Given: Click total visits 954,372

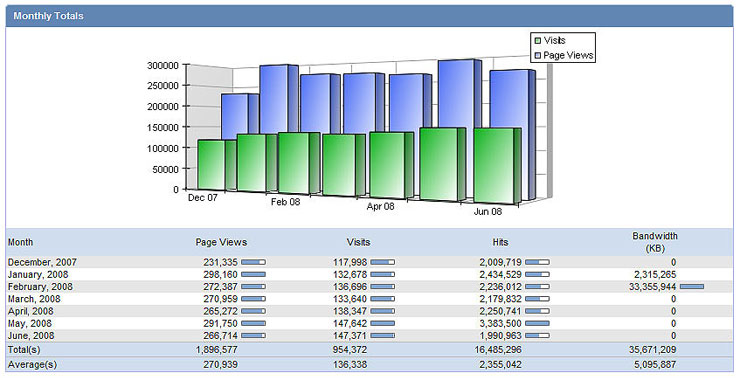Looking at the screenshot, I should pyautogui.click(x=350, y=350).
